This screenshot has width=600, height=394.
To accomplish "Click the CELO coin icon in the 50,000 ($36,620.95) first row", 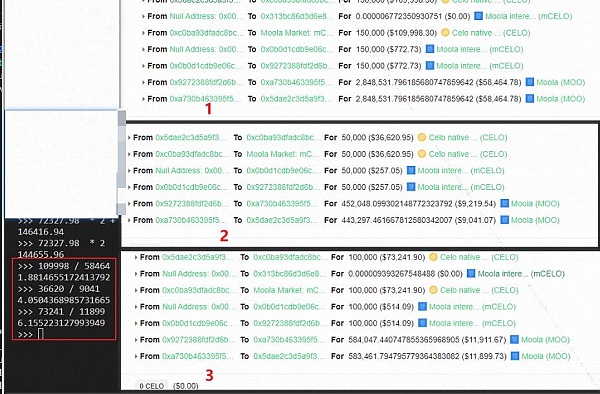I will click(x=422, y=137).
